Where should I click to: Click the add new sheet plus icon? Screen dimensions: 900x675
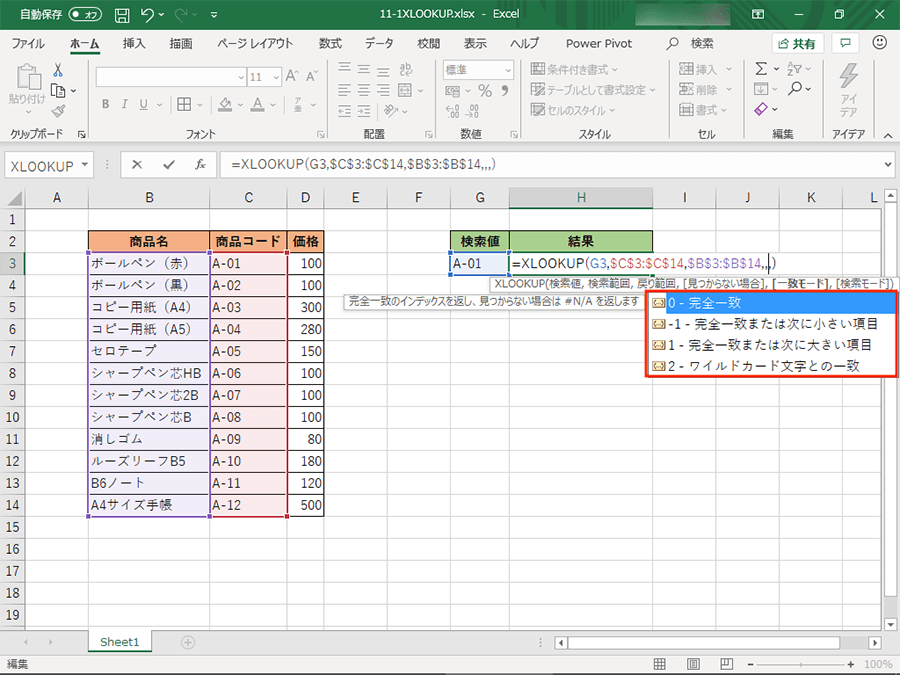click(x=188, y=642)
